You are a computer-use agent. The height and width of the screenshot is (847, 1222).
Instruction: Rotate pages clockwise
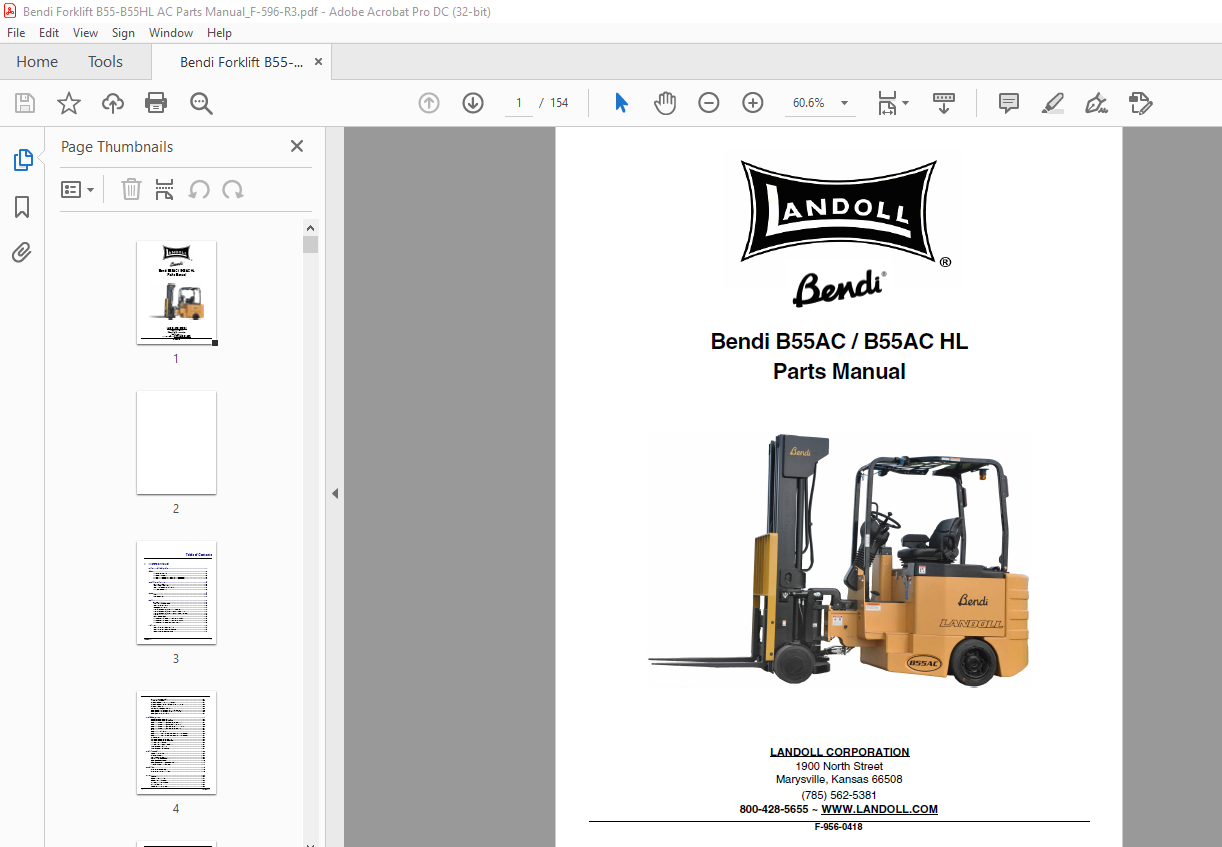233,189
